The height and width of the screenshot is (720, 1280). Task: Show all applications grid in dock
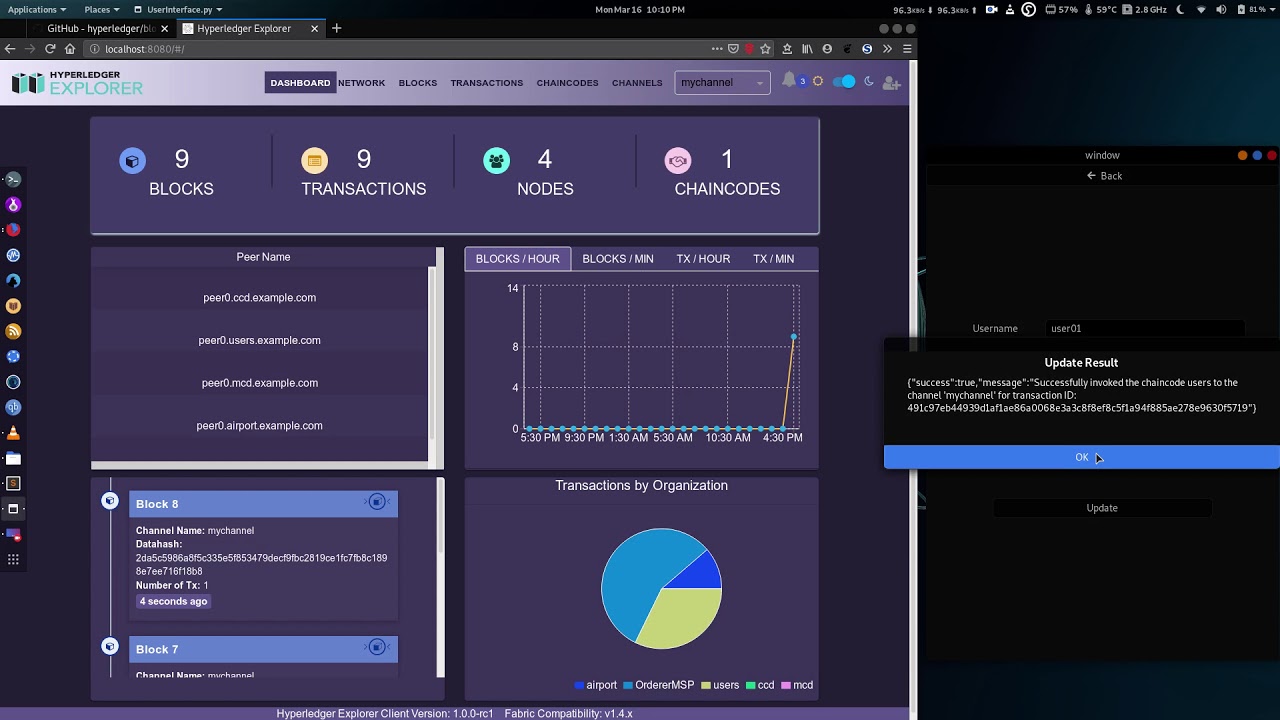pos(13,560)
